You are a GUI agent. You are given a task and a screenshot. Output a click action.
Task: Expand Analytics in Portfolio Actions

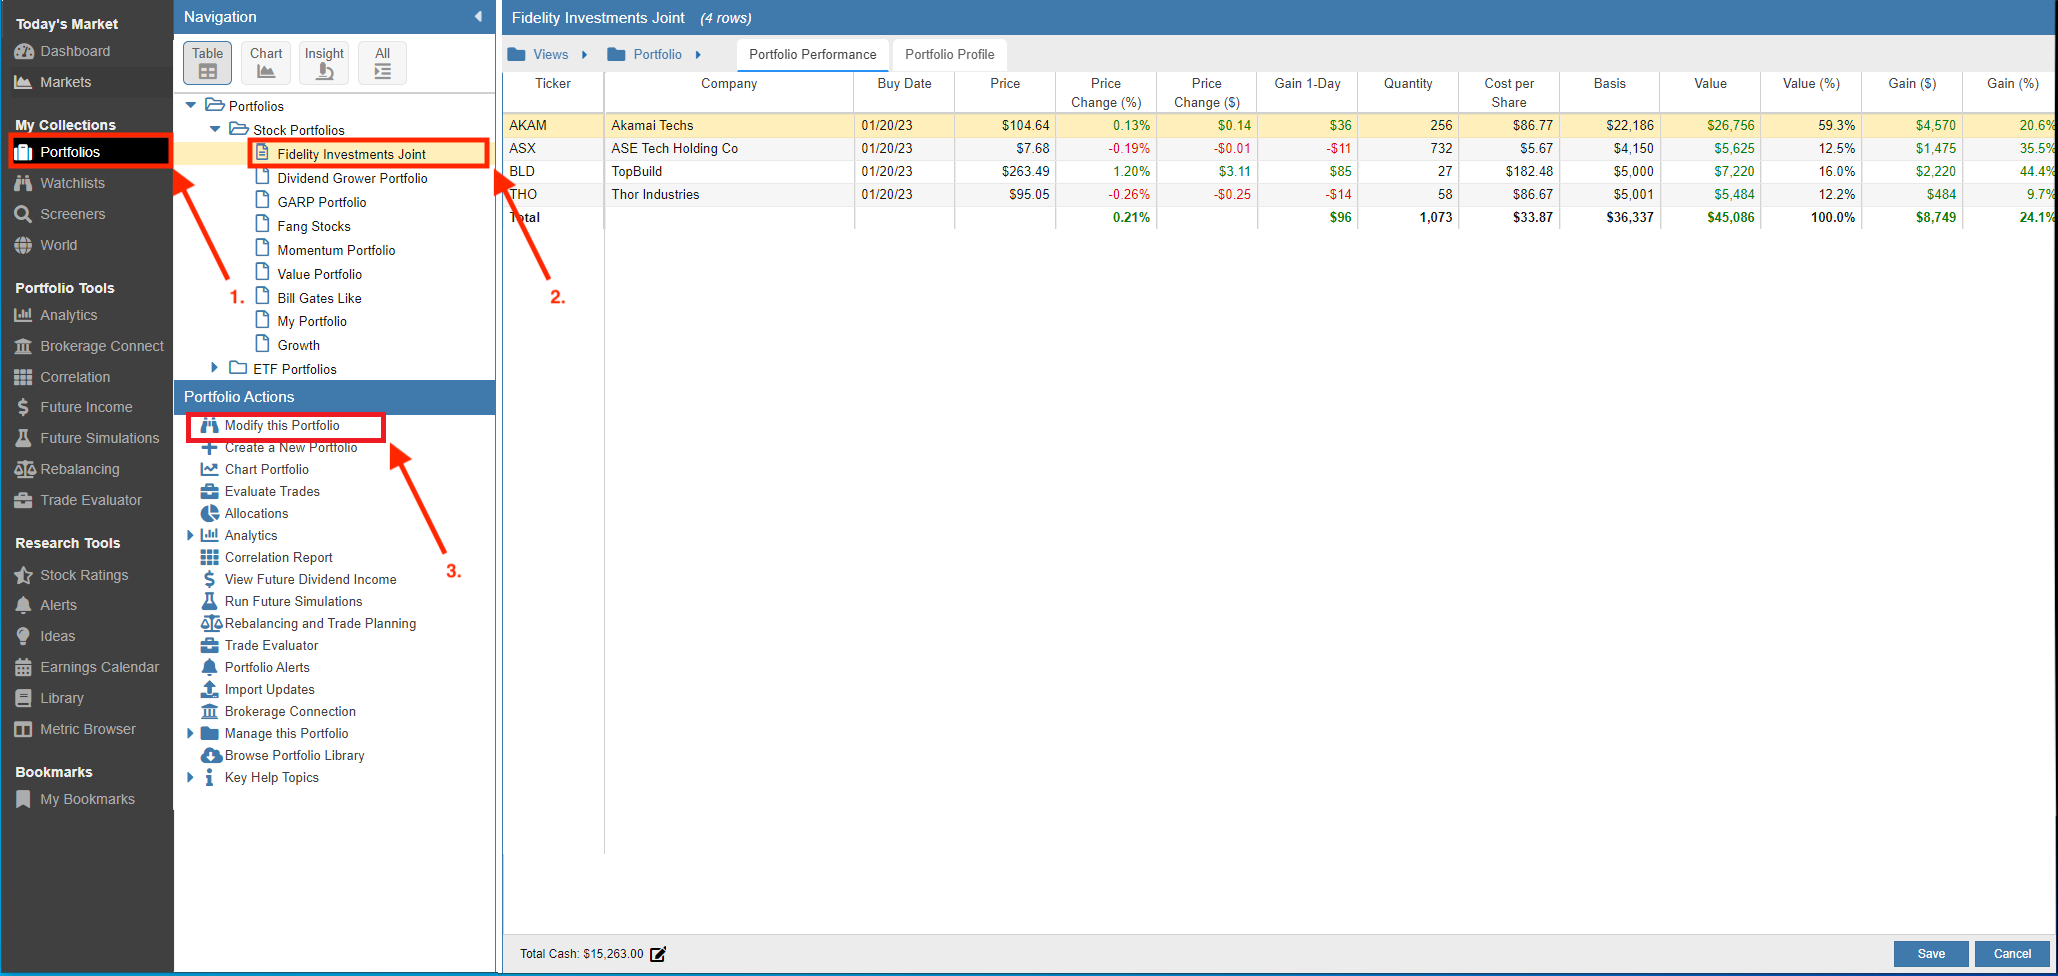coord(190,535)
